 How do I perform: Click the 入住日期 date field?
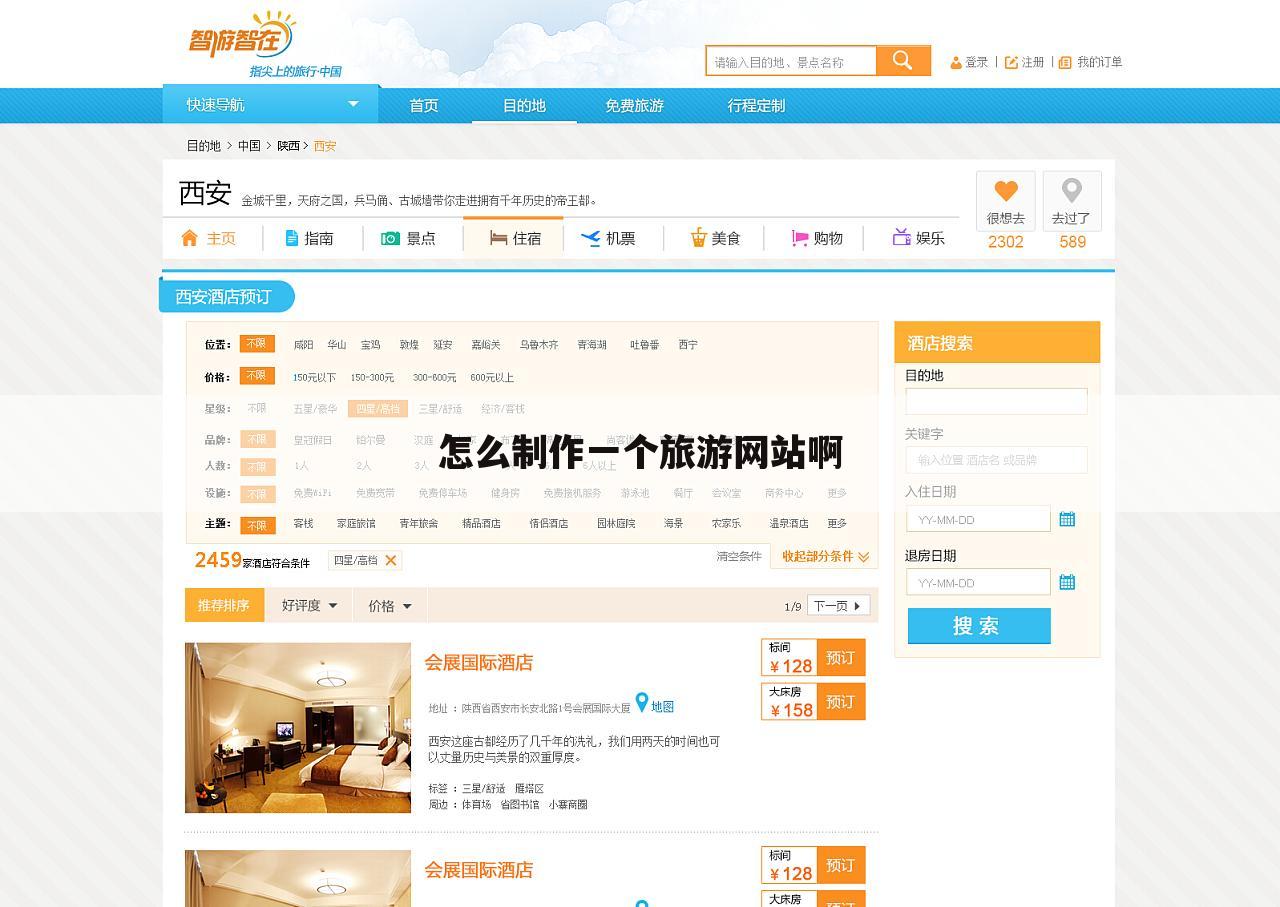pyautogui.click(x=978, y=519)
